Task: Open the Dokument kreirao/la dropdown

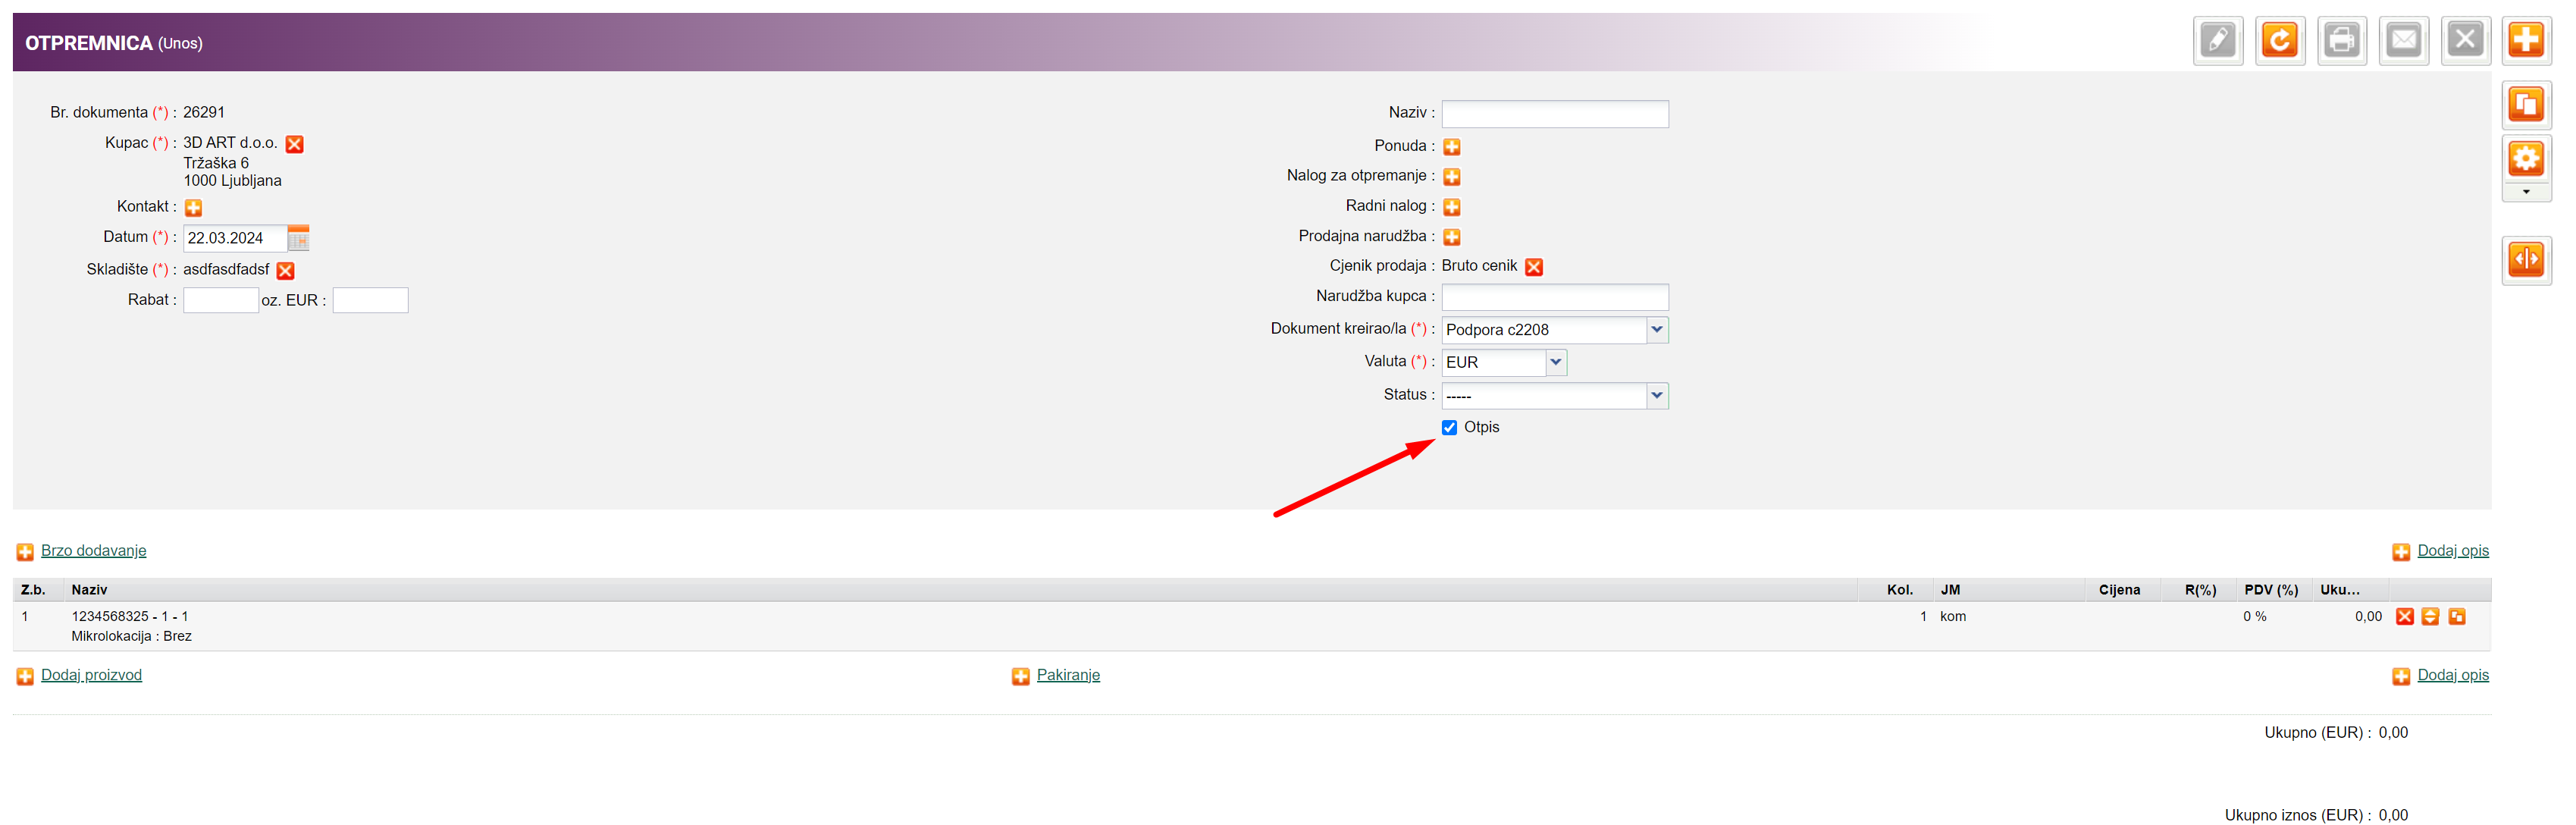Action: point(1656,330)
